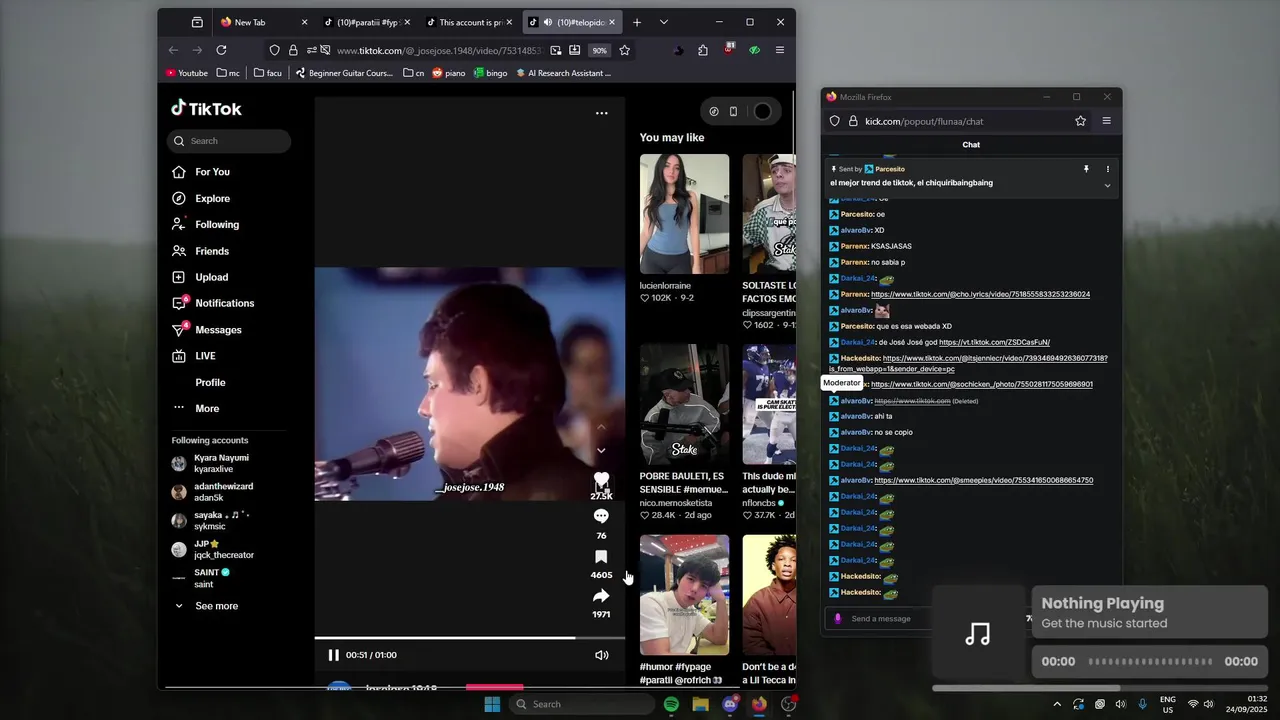Bookmark the kick.com chat page with star
This screenshot has width=1280, height=720.
tap(1080, 121)
